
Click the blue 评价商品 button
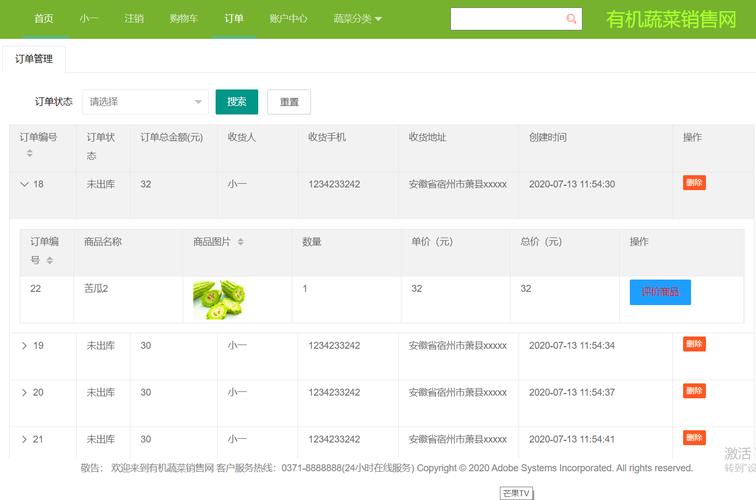pos(660,292)
